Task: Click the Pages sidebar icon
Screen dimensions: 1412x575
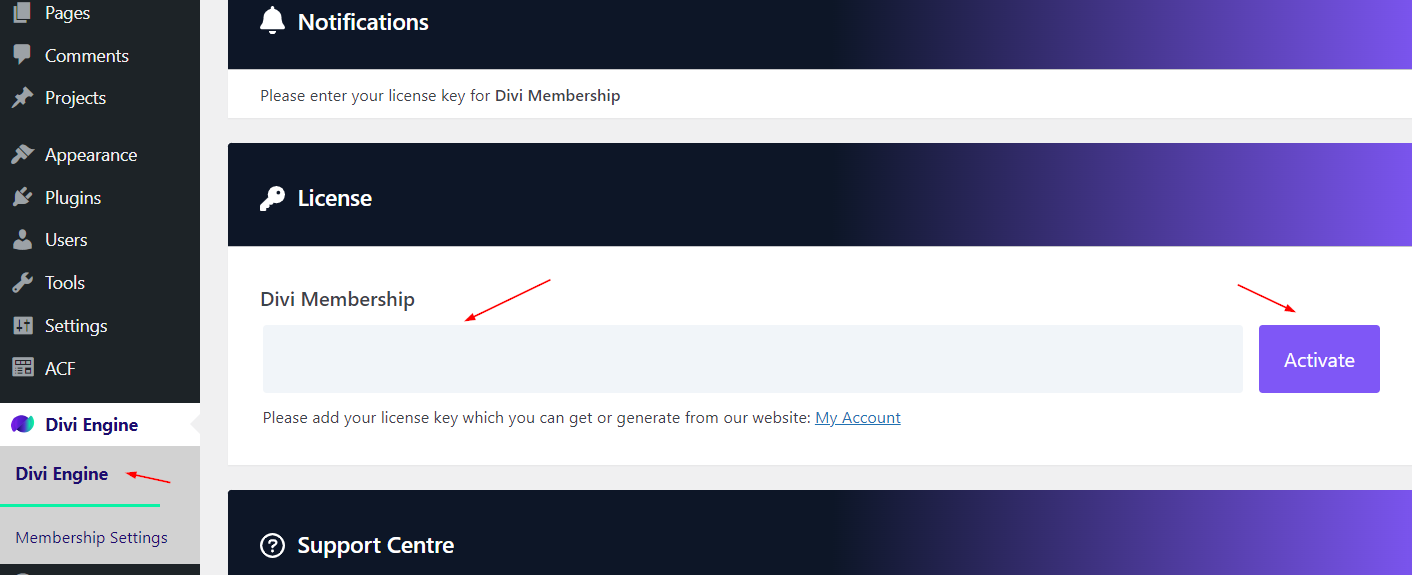Action: coord(22,13)
